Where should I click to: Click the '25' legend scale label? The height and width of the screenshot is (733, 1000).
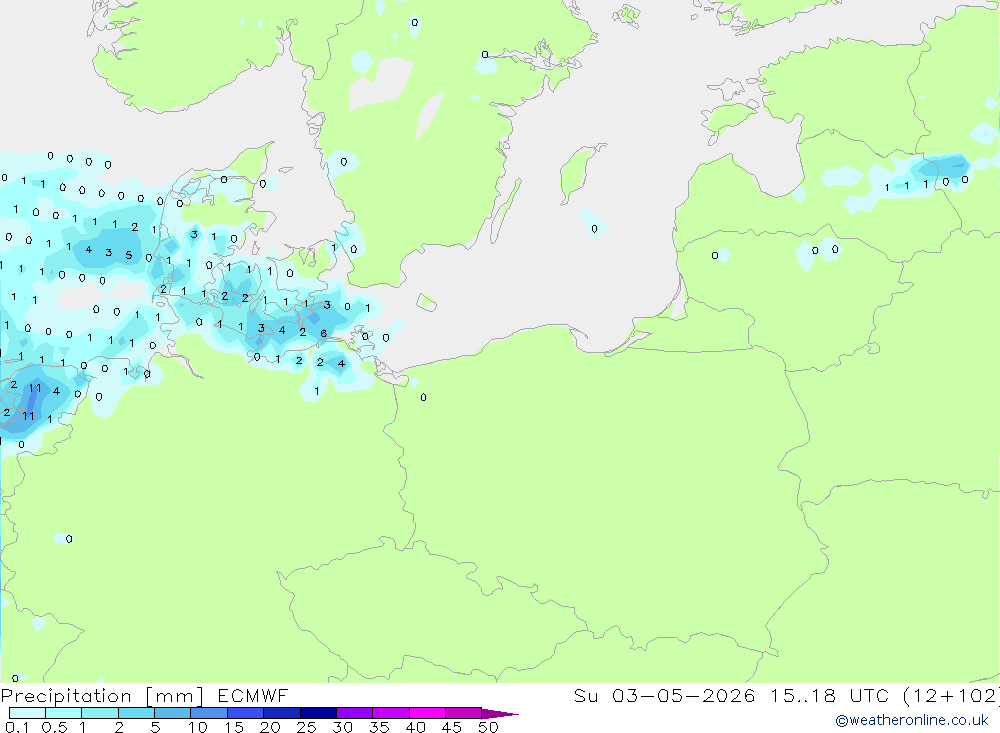(x=307, y=727)
